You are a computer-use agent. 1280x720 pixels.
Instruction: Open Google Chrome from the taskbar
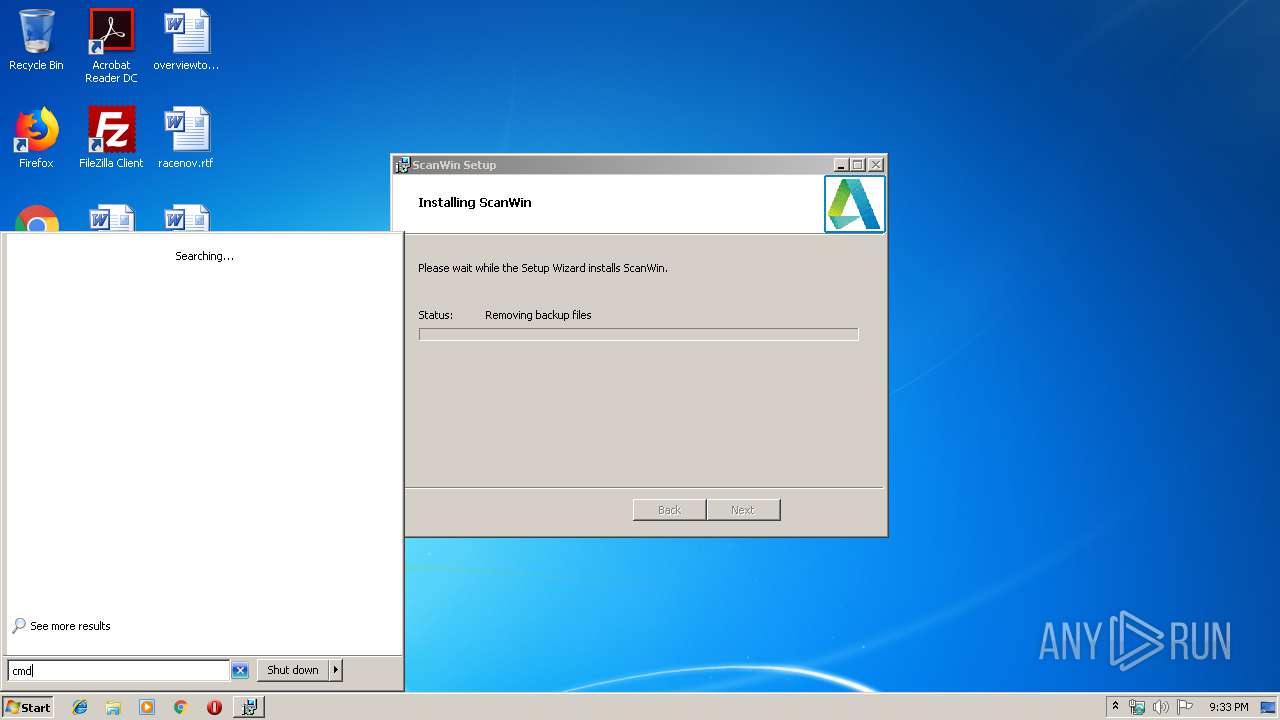coord(181,707)
